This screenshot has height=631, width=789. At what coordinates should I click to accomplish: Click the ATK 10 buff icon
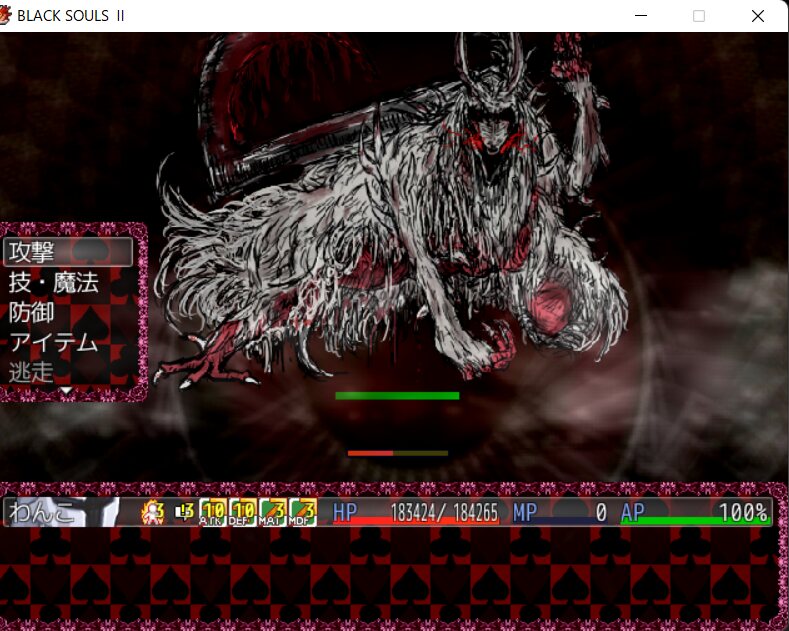tap(214, 512)
